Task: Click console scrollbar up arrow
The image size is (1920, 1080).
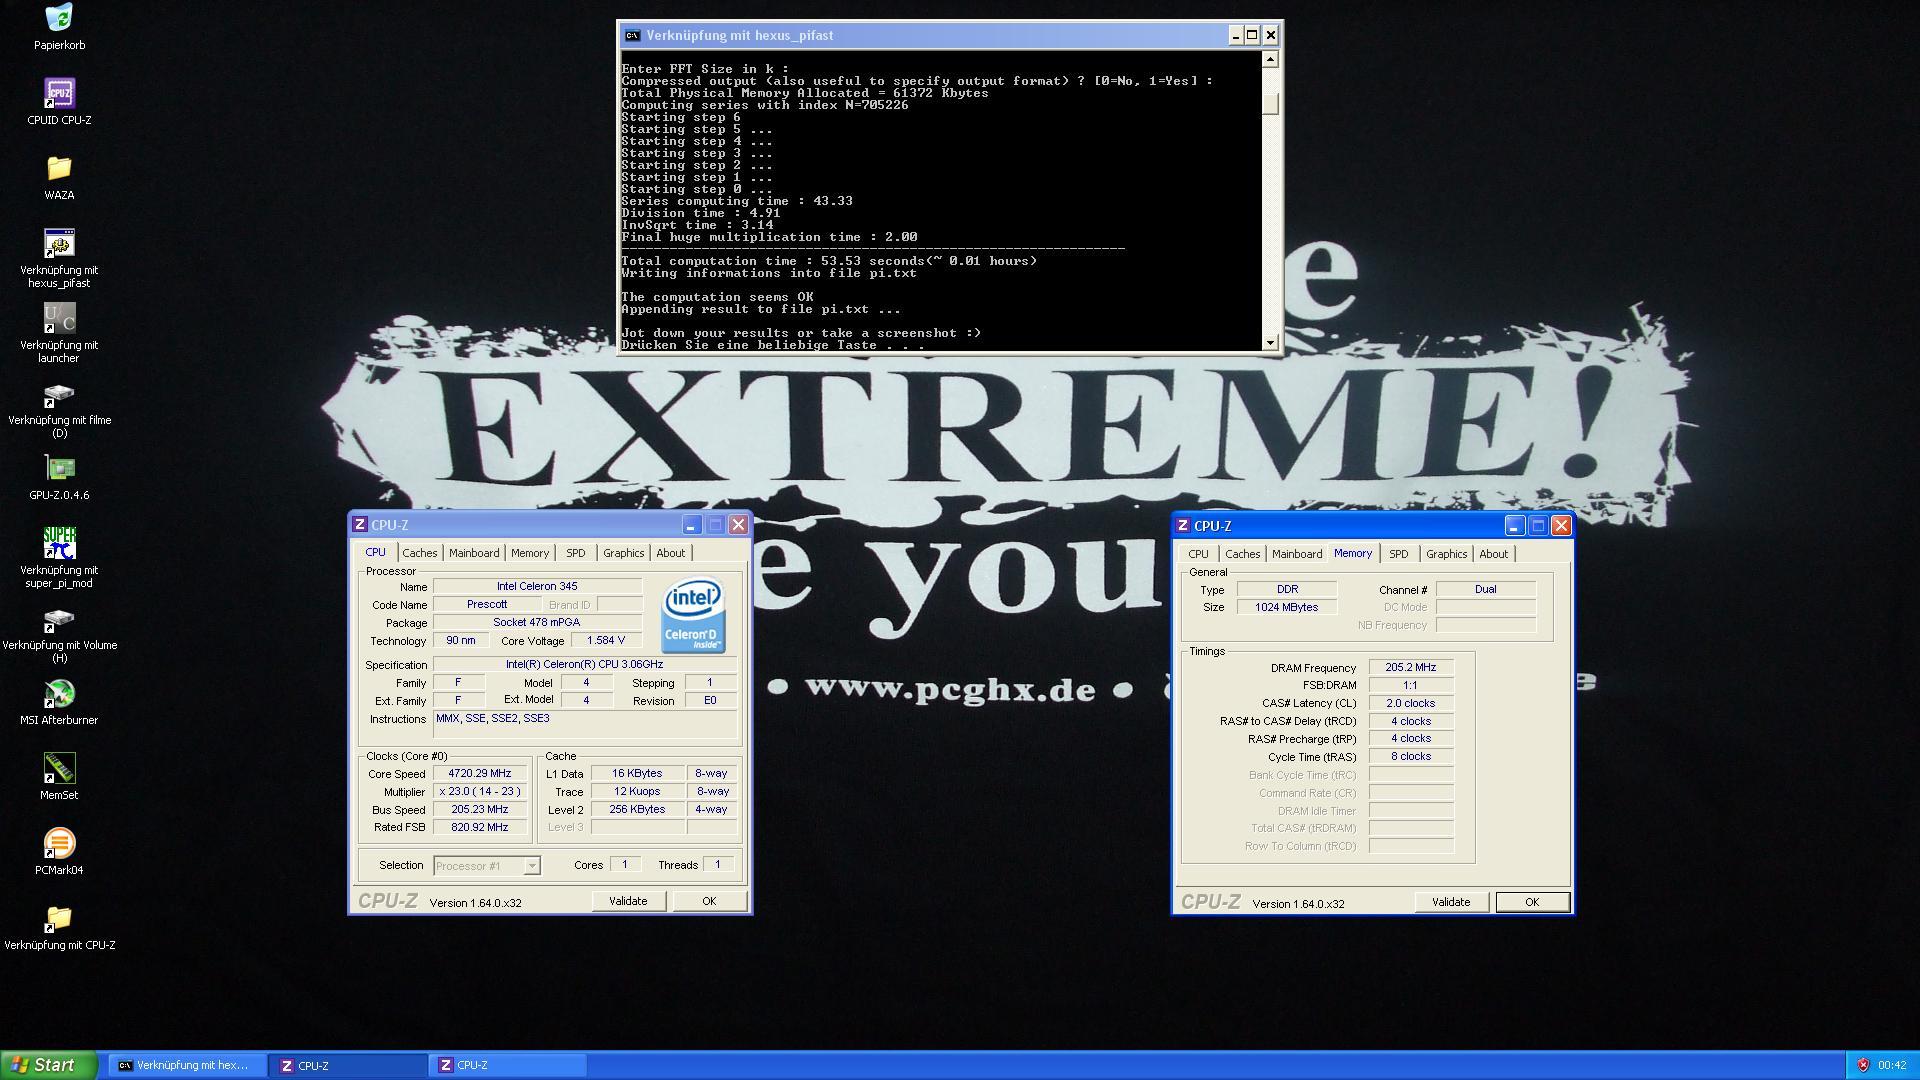Action: click(x=1271, y=59)
